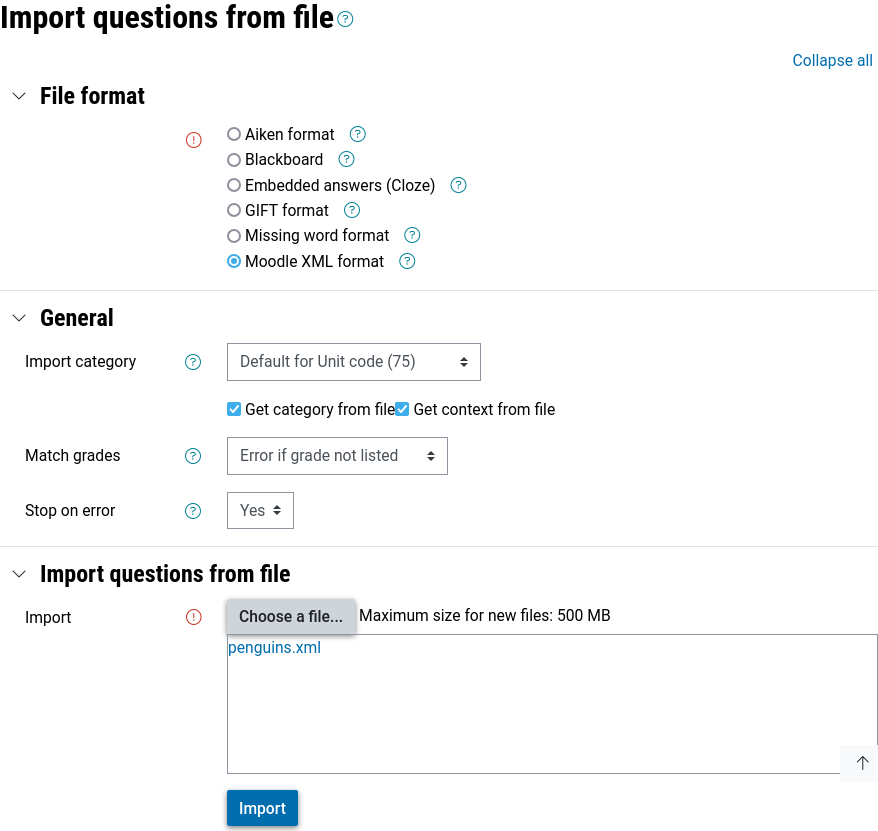Show help for Embedded answers (Cloze)
The width and height of the screenshot is (878, 831).
pos(459,185)
